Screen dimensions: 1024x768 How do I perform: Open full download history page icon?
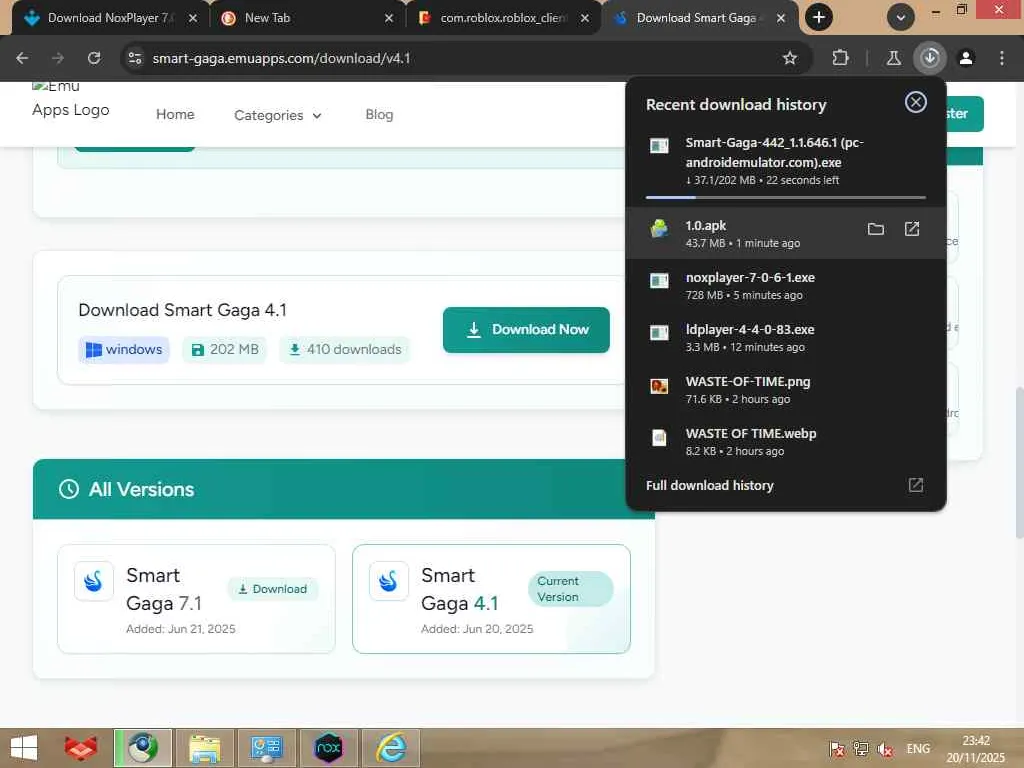(x=916, y=485)
